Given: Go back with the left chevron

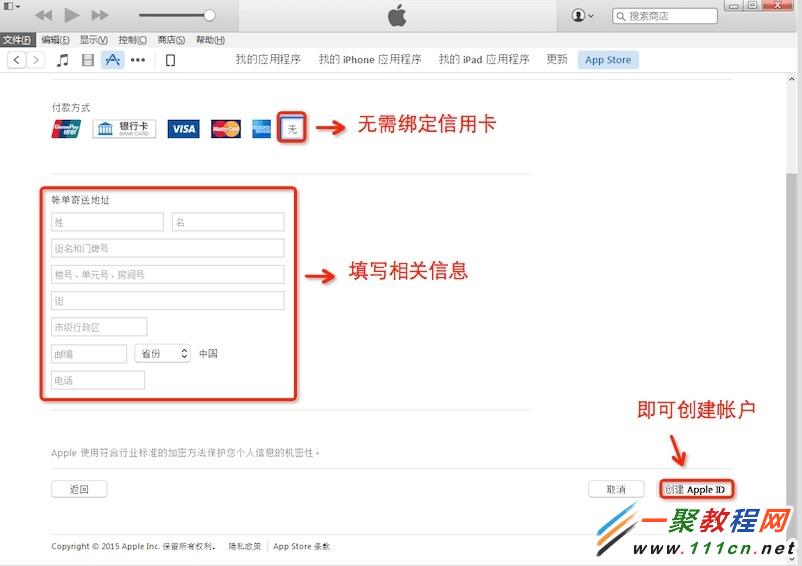Looking at the screenshot, I should (16, 60).
